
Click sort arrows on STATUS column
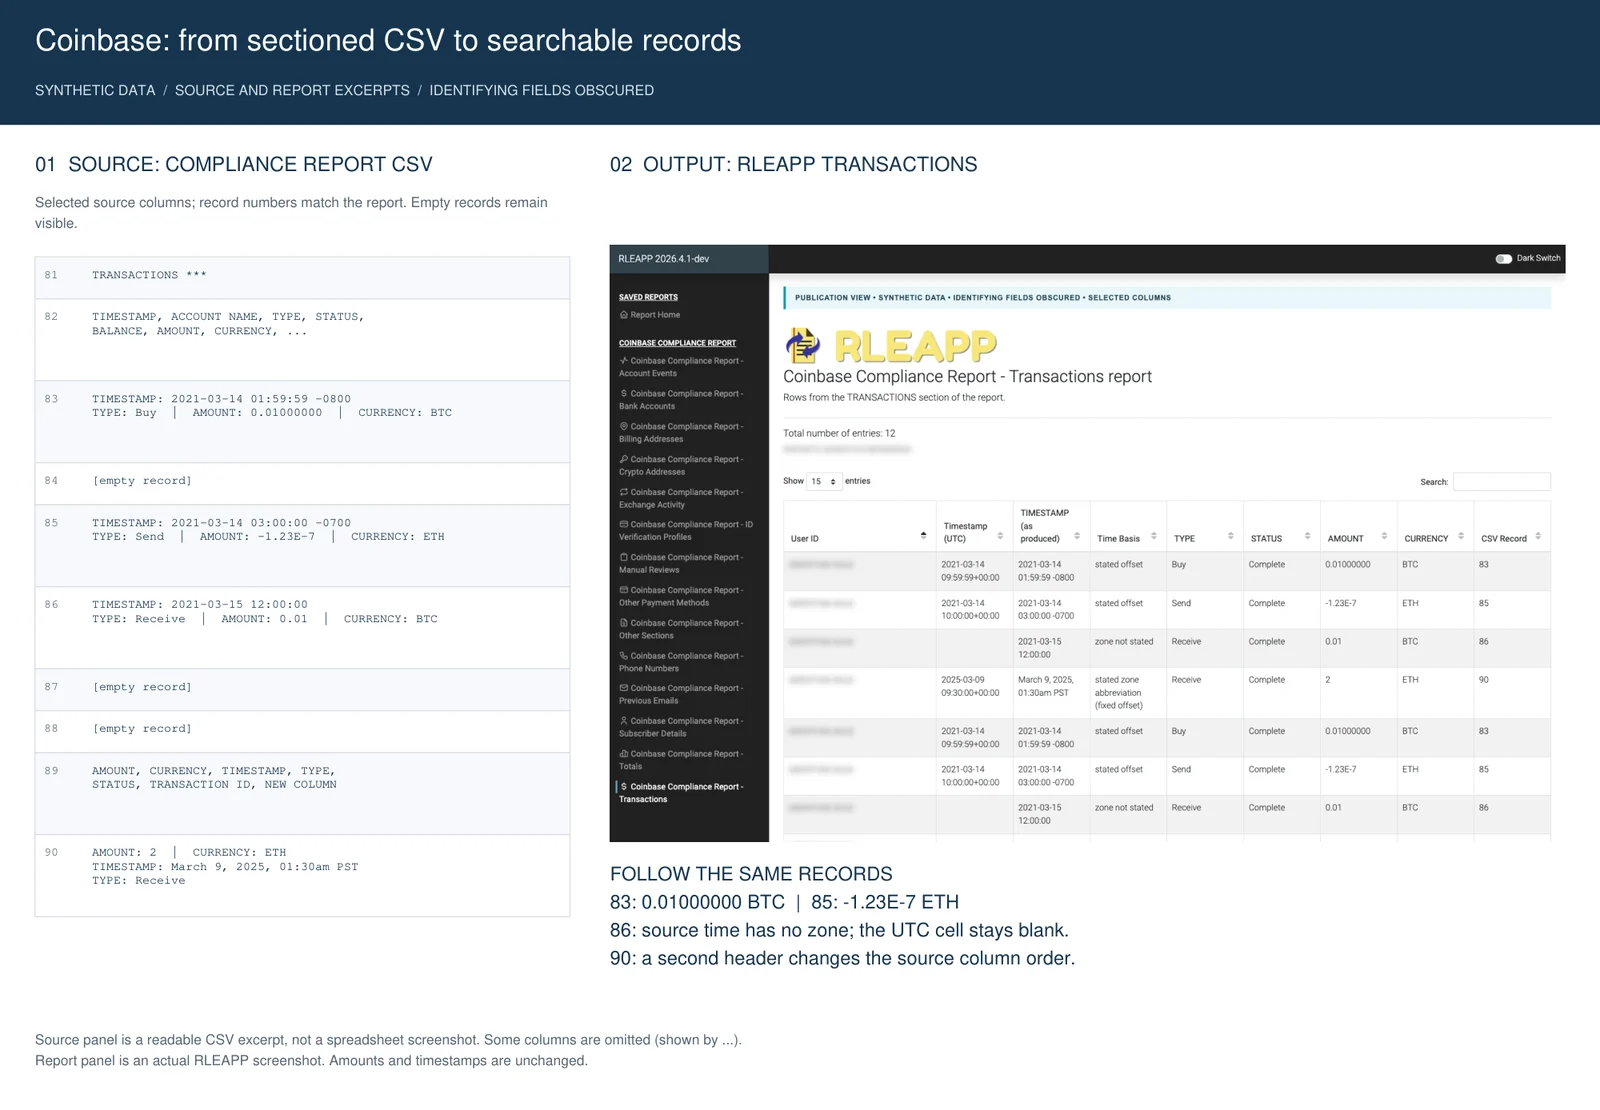[x=1308, y=536]
